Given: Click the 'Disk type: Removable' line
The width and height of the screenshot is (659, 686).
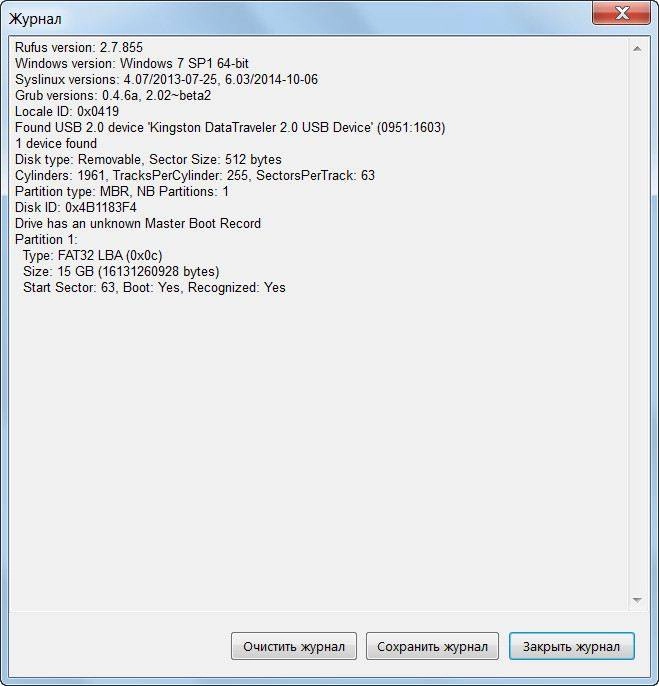Looking at the screenshot, I should (x=148, y=159).
